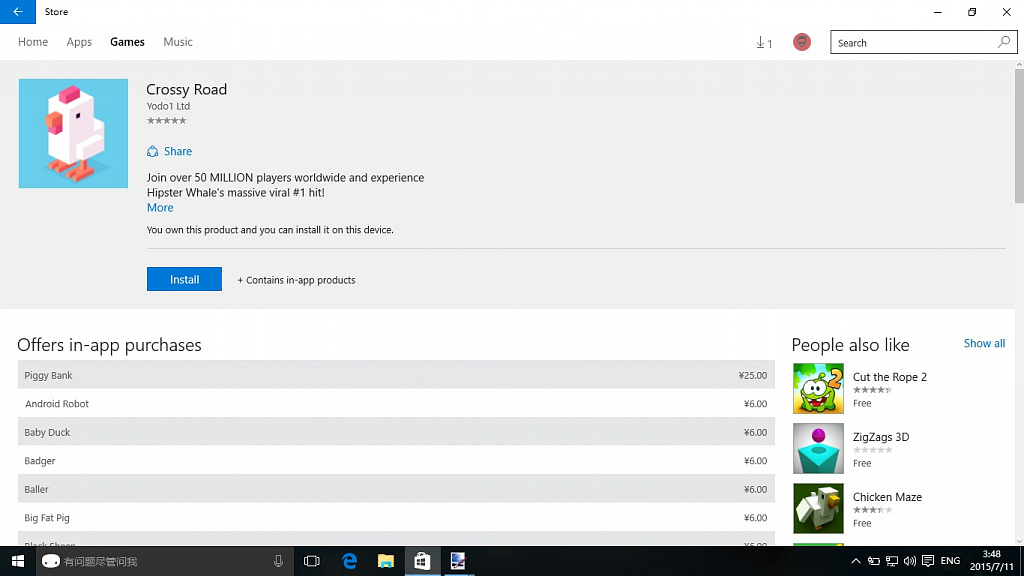Click the ¥25.00 Piggy Bank price

752,376
